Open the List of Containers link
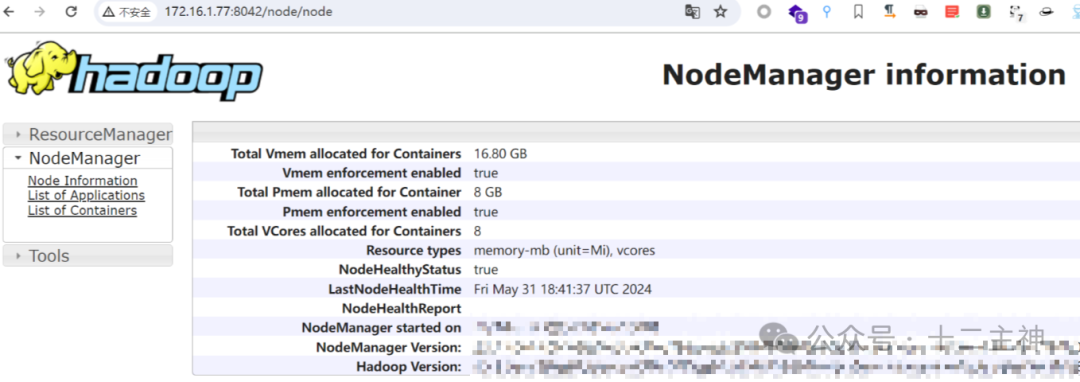 [x=82, y=211]
